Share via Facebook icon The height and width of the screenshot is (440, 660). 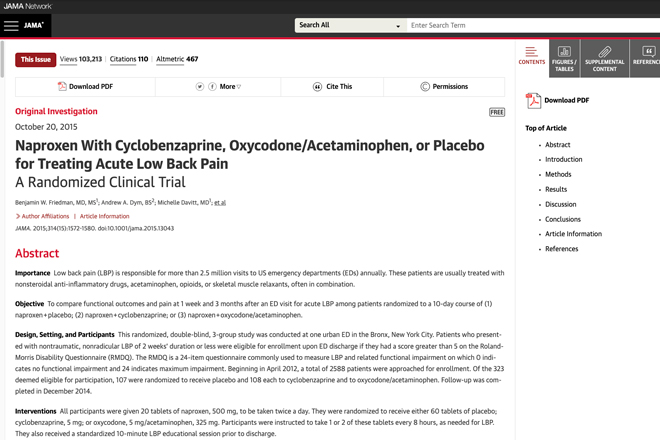[x=213, y=86]
